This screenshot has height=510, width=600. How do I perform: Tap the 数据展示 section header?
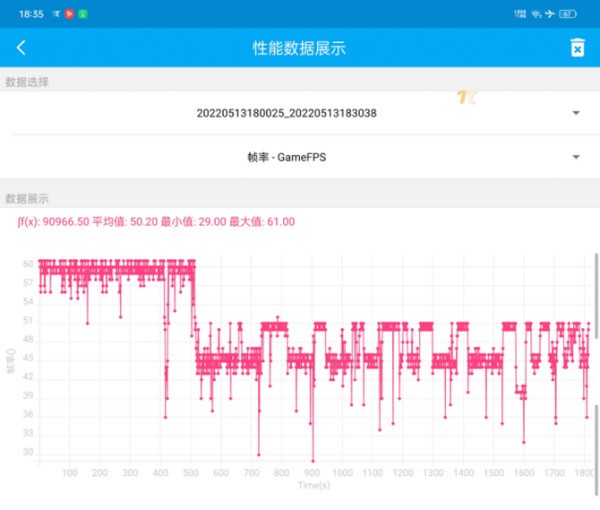27,199
